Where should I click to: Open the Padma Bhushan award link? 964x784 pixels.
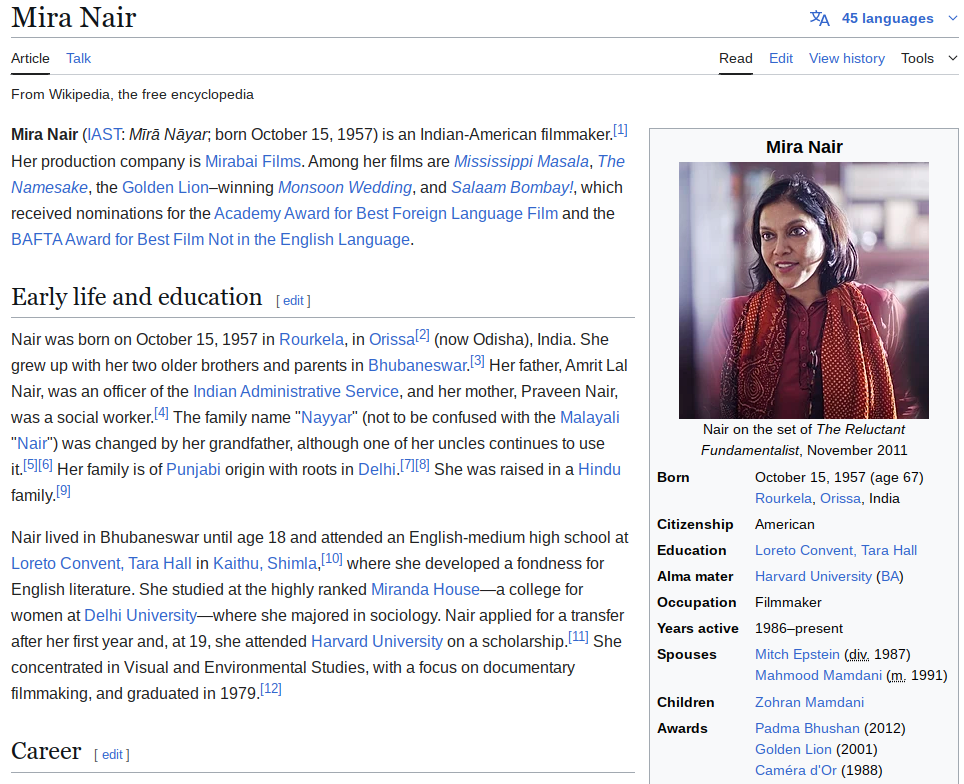click(x=807, y=728)
